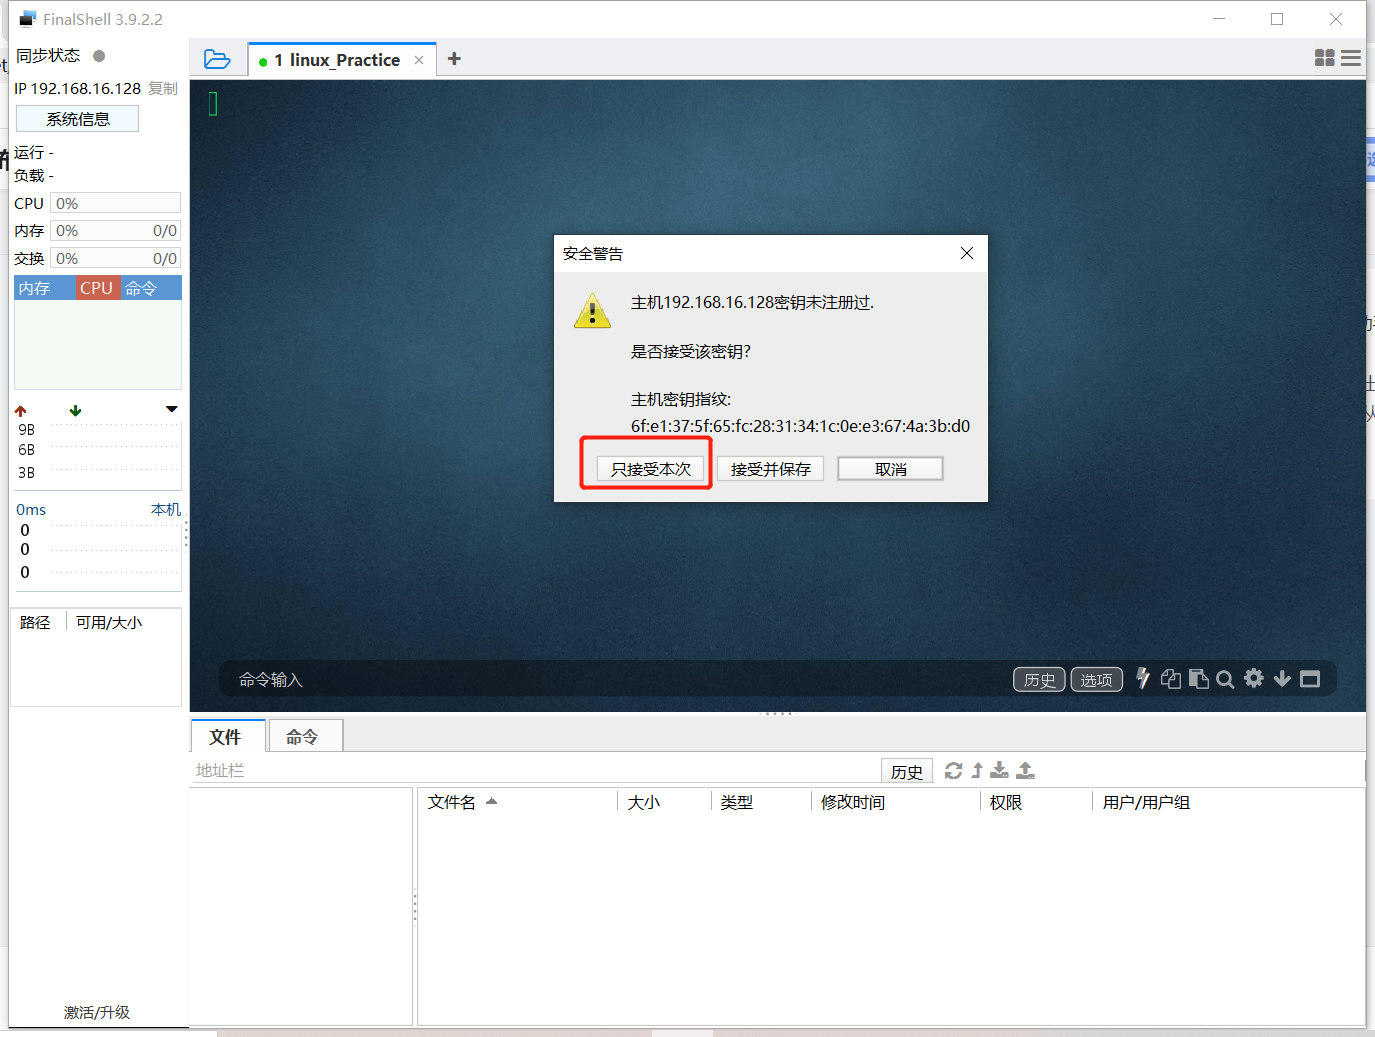Click the lightning quick-command icon
The height and width of the screenshot is (1037, 1375).
(1142, 679)
